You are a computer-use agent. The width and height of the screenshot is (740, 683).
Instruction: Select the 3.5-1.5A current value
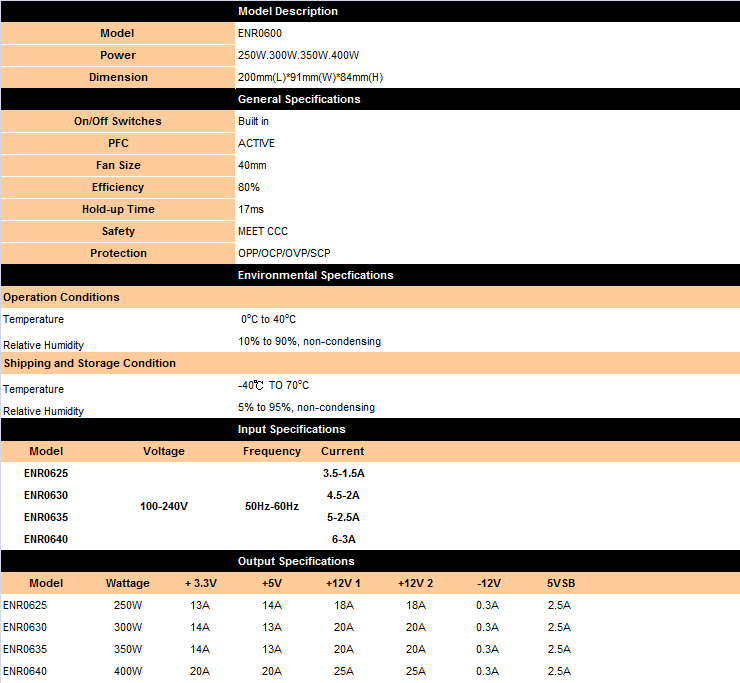[343, 473]
